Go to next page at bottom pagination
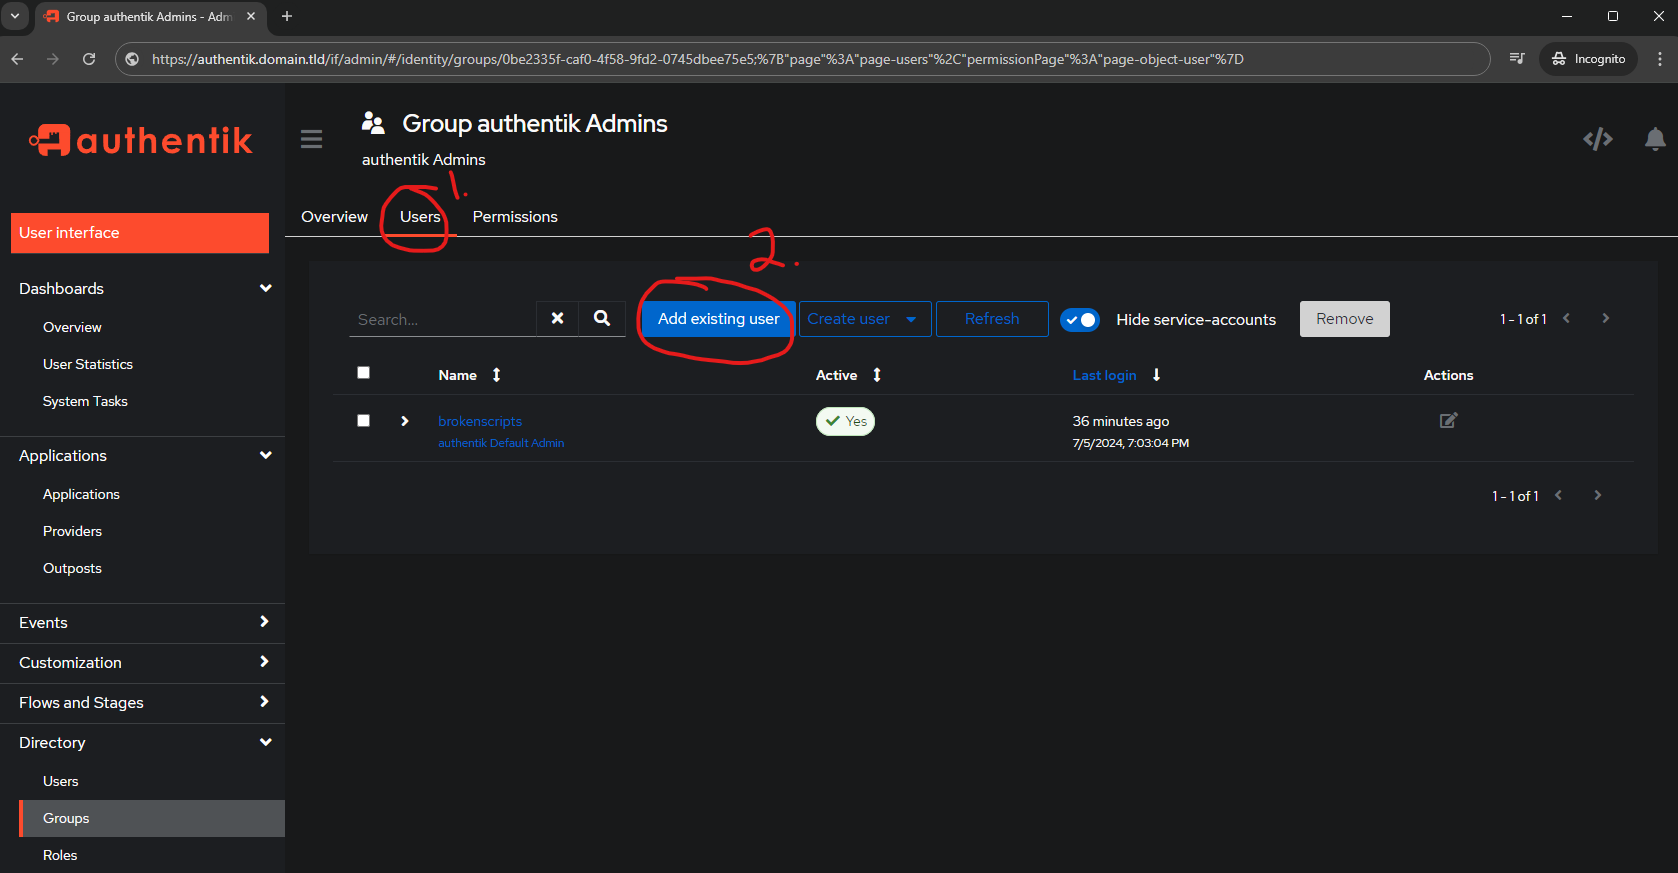Viewport: 1678px width, 873px height. [x=1598, y=495]
